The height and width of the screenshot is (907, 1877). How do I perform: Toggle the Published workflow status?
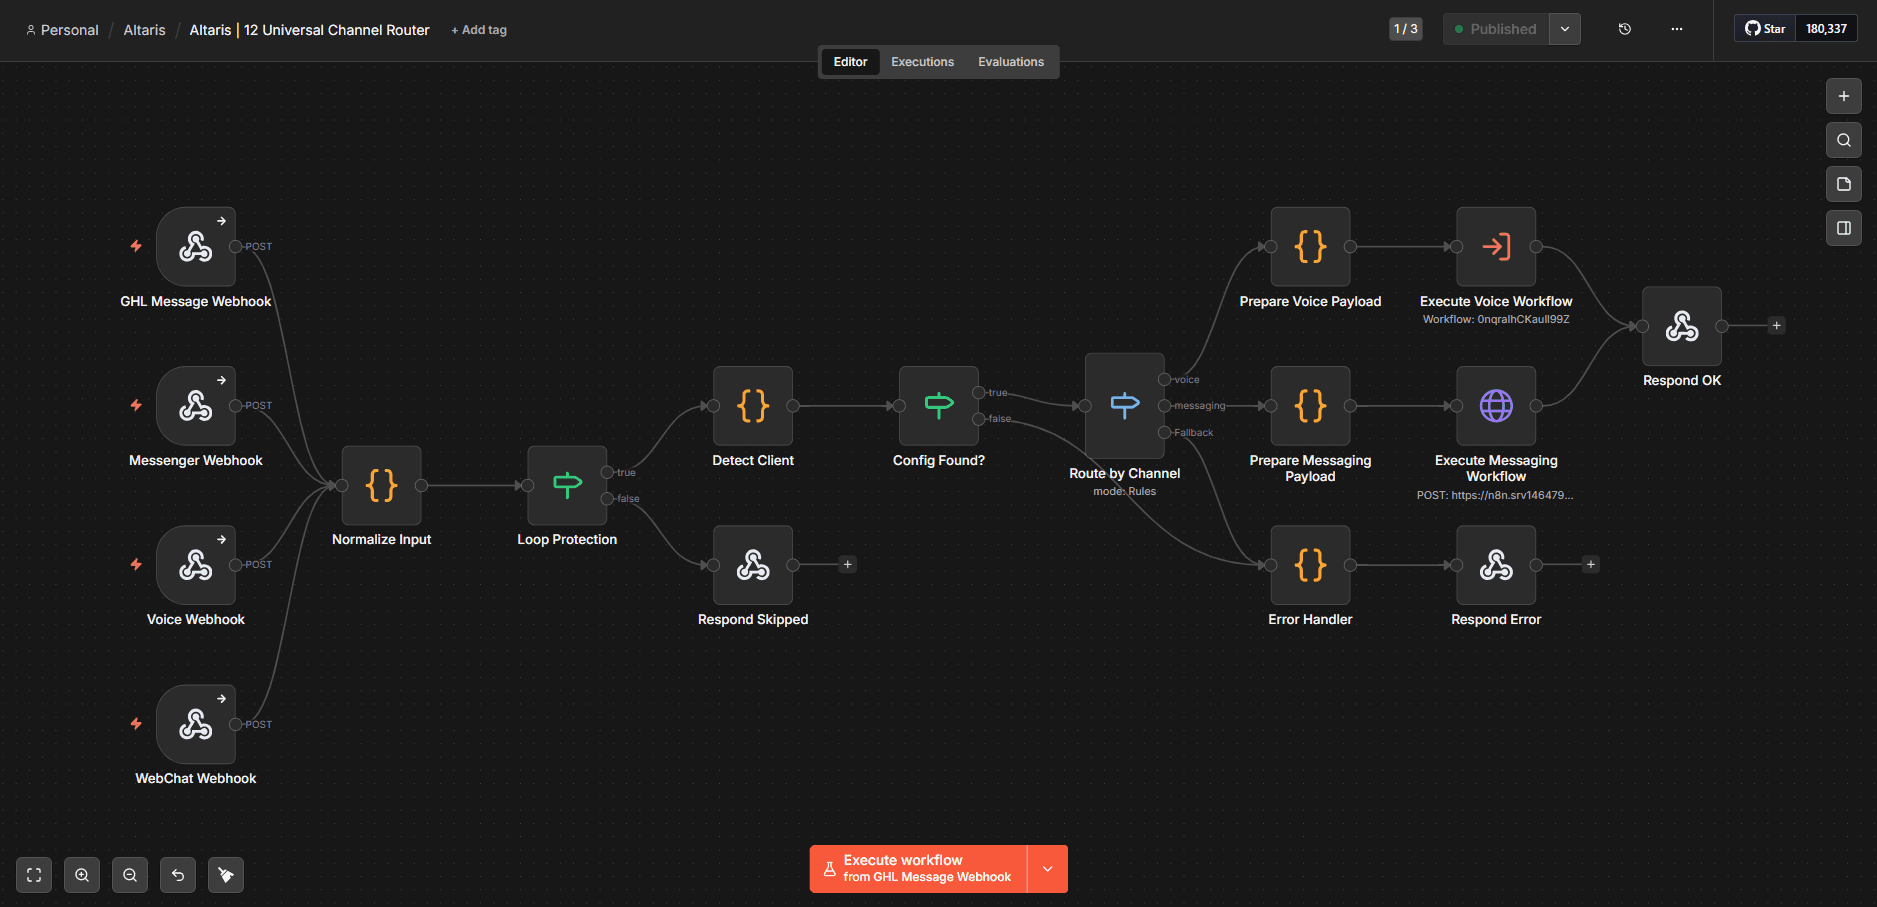click(x=1496, y=29)
